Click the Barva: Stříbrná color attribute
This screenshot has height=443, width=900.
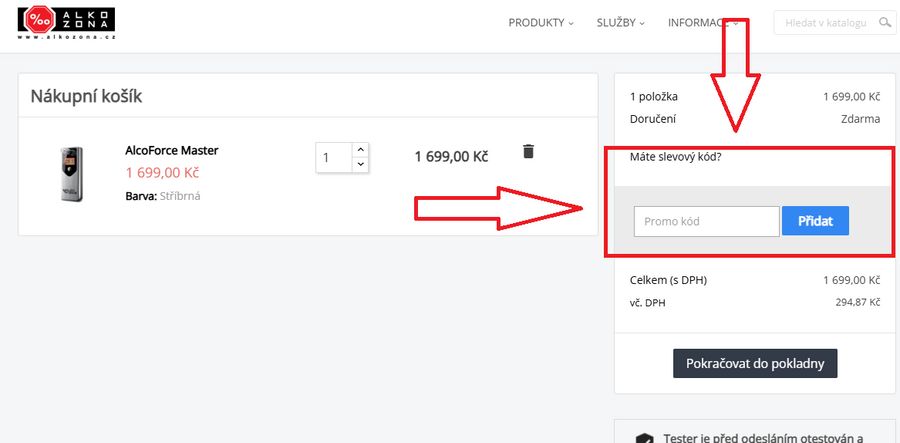click(162, 196)
